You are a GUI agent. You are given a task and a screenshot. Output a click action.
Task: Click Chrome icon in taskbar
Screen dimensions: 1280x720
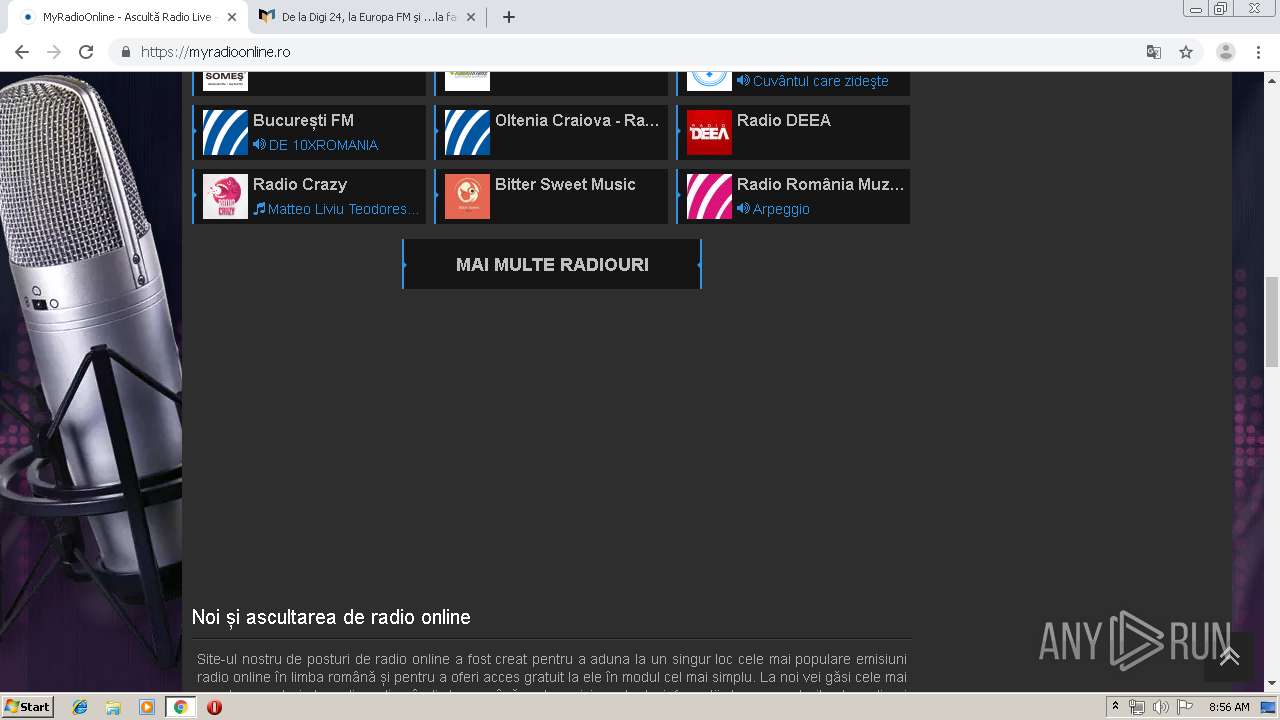point(181,707)
